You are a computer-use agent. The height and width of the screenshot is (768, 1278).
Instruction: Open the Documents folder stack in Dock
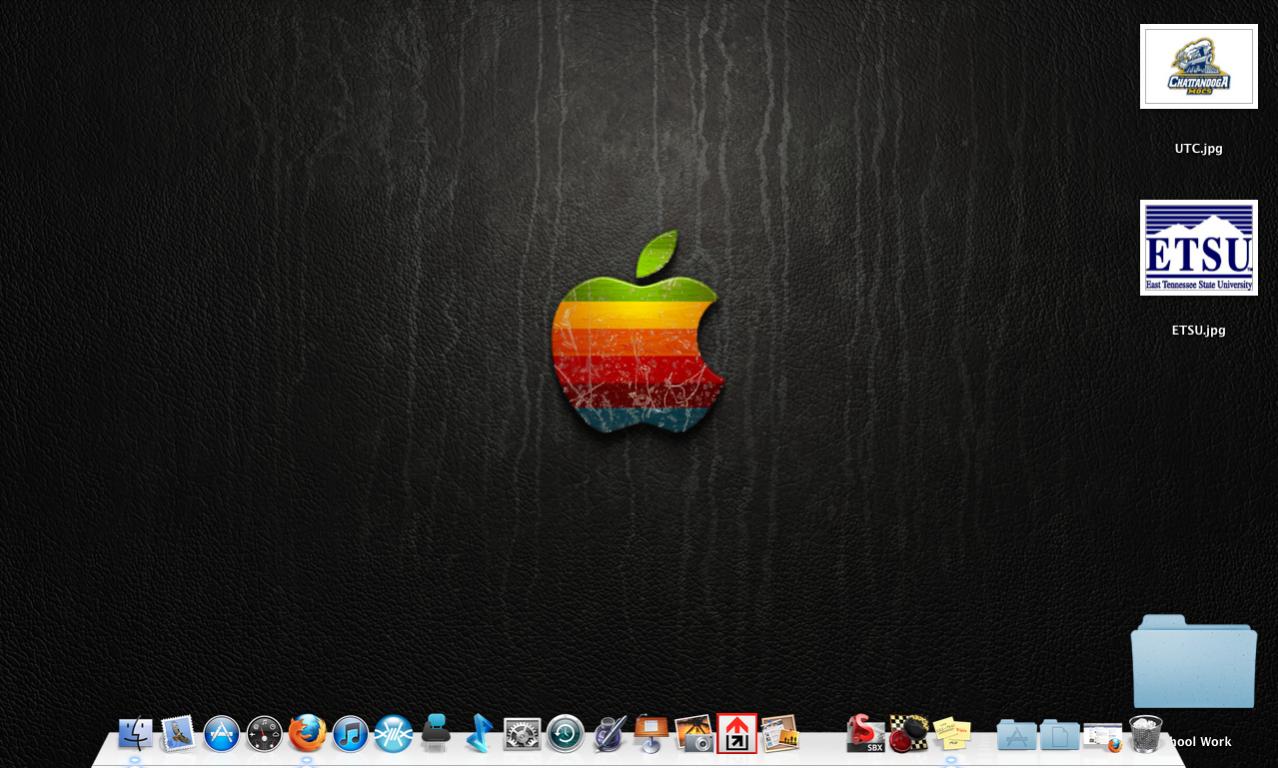(1059, 736)
